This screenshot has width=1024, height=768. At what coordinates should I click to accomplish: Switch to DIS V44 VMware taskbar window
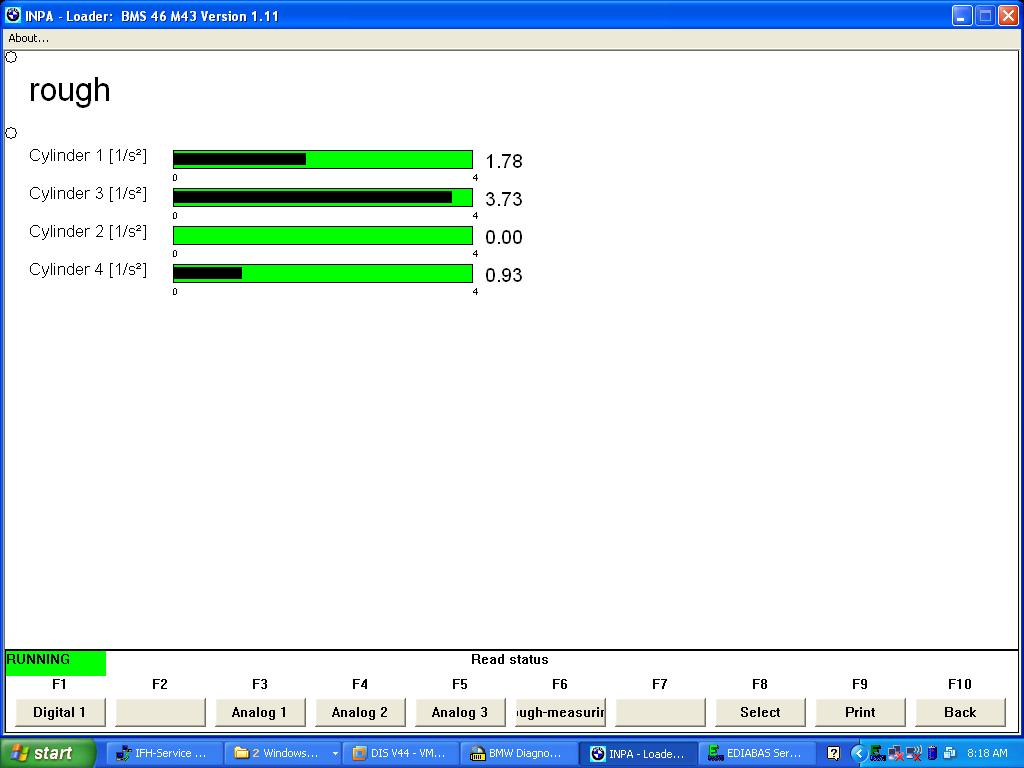pyautogui.click(x=399, y=753)
